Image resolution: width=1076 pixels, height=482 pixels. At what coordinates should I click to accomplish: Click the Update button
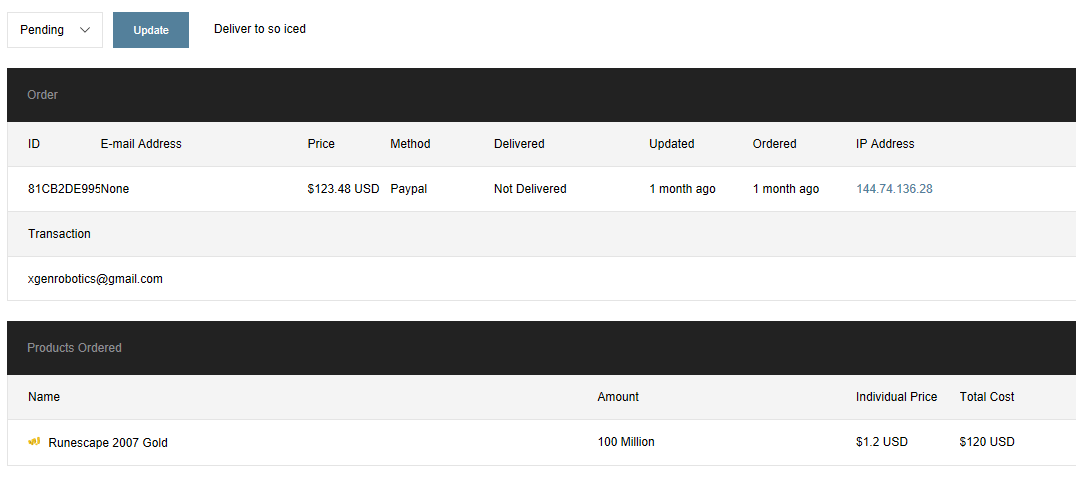(151, 30)
